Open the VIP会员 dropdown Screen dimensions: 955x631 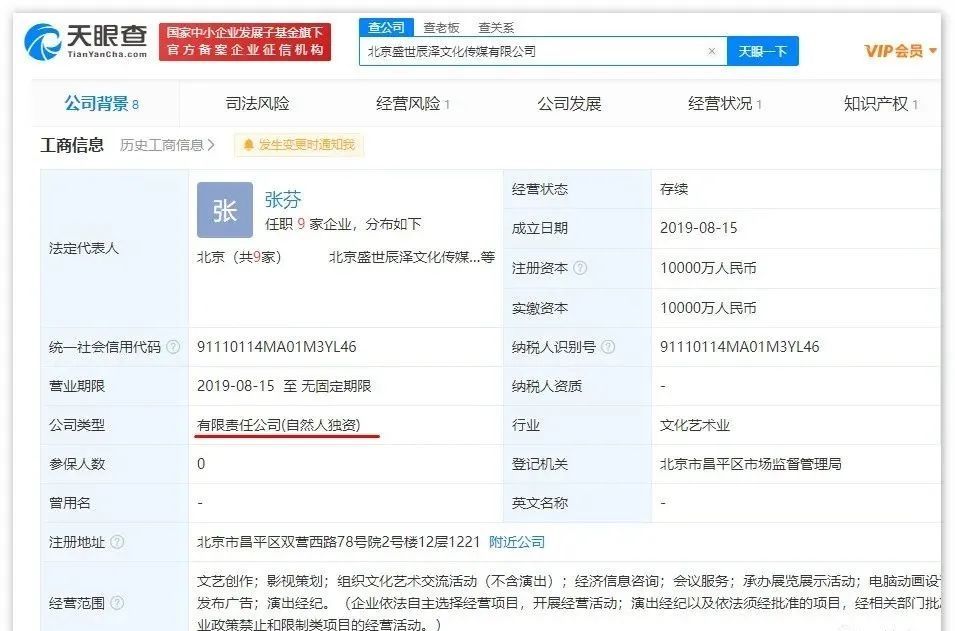click(x=900, y=51)
